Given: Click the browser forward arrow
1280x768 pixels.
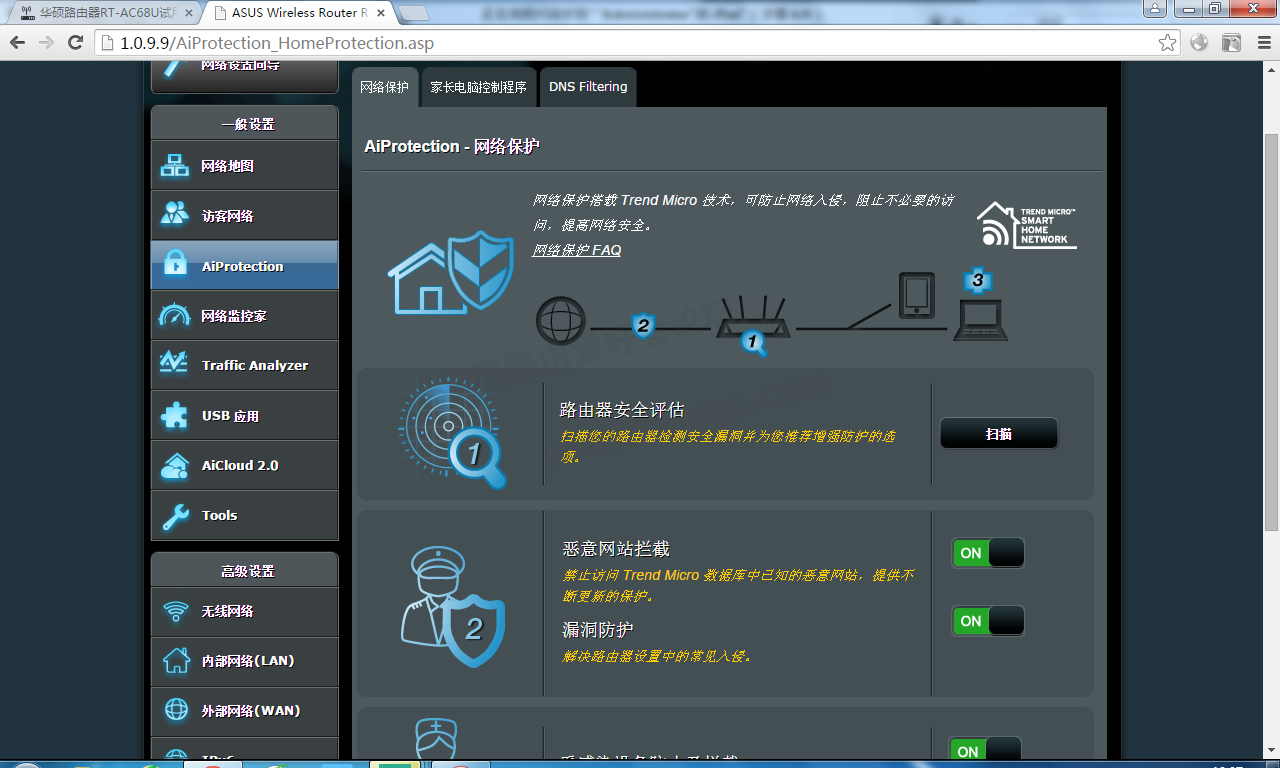Looking at the screenshot, I should [46, 43].
